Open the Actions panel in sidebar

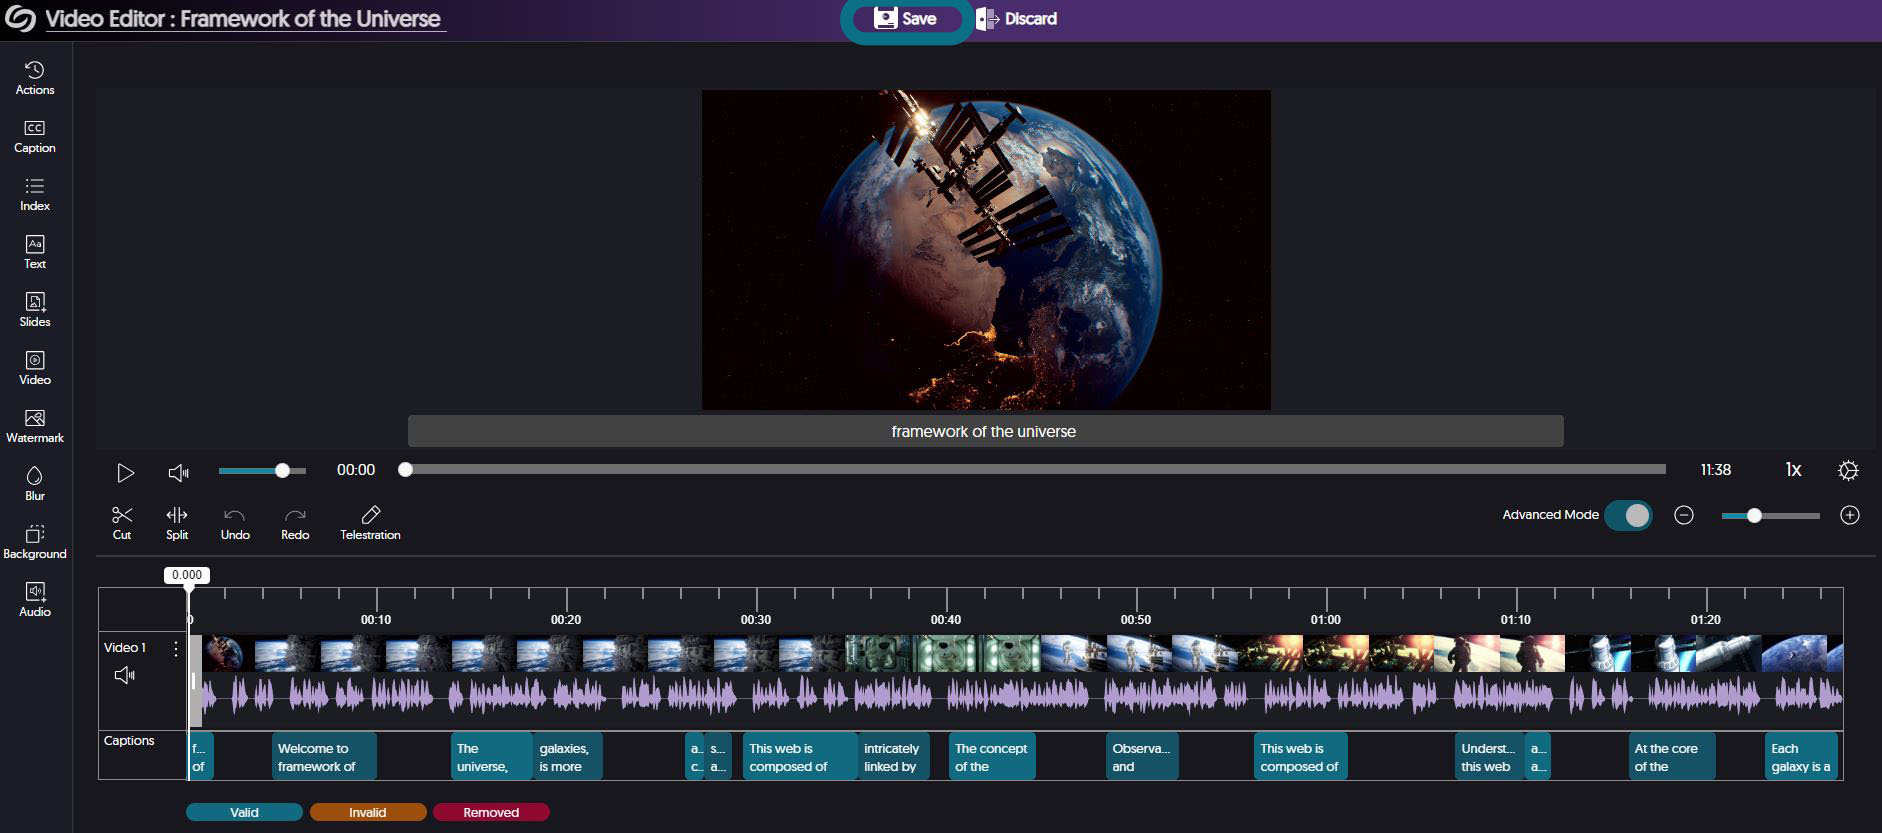(35, 78)
